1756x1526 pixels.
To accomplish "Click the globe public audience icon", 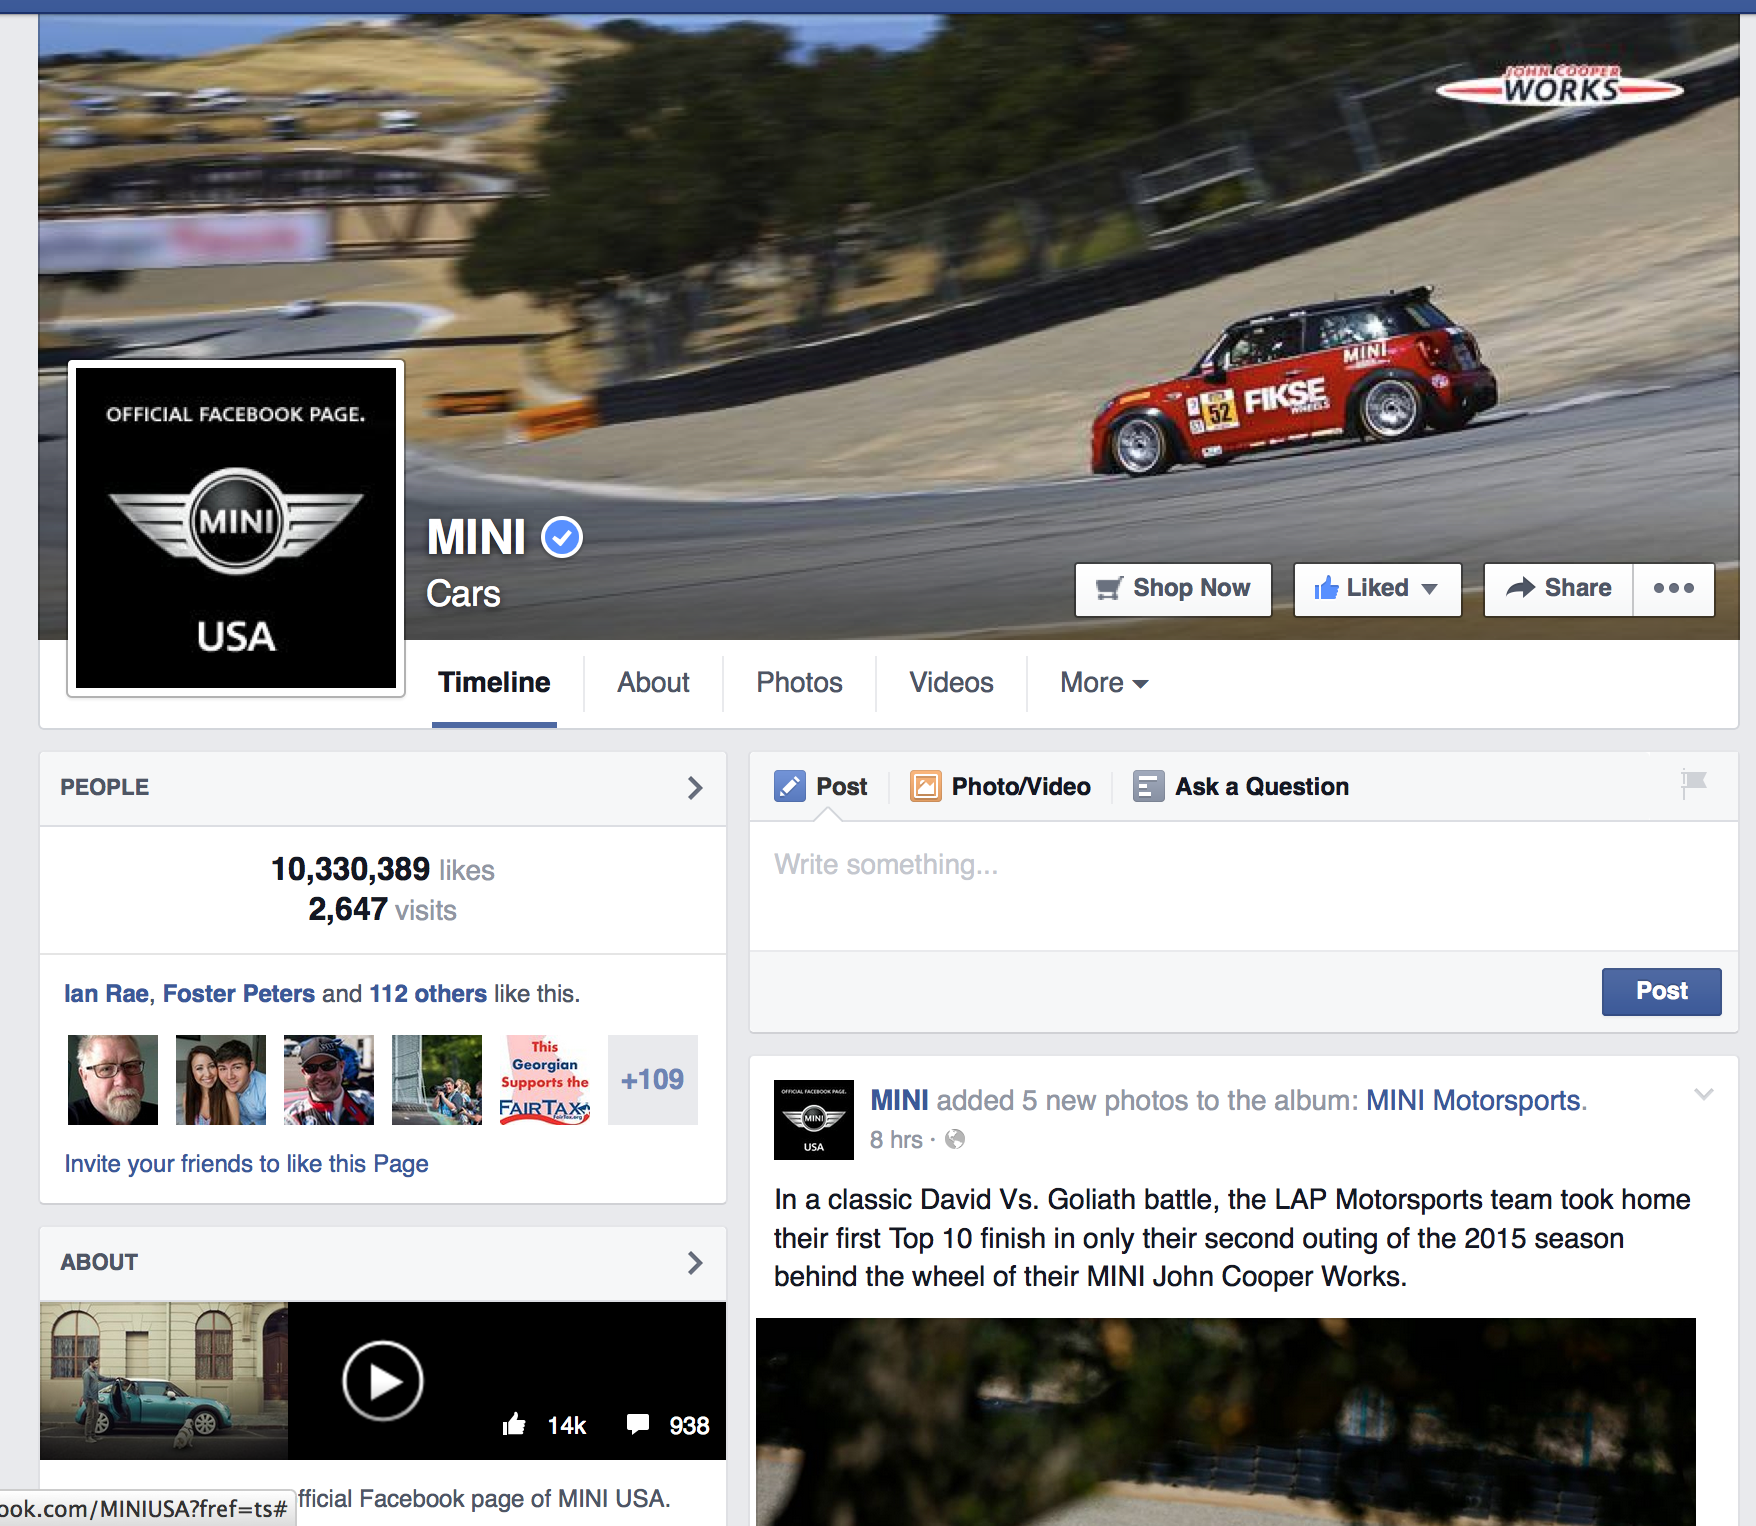I will 955,1139.
